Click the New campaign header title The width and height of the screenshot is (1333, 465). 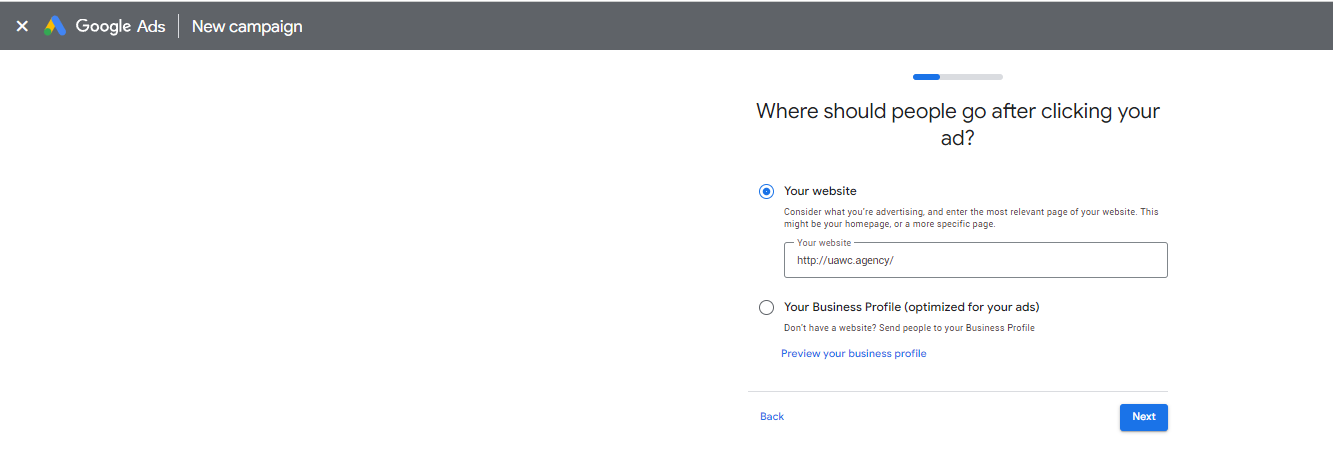tap(247, 26)
